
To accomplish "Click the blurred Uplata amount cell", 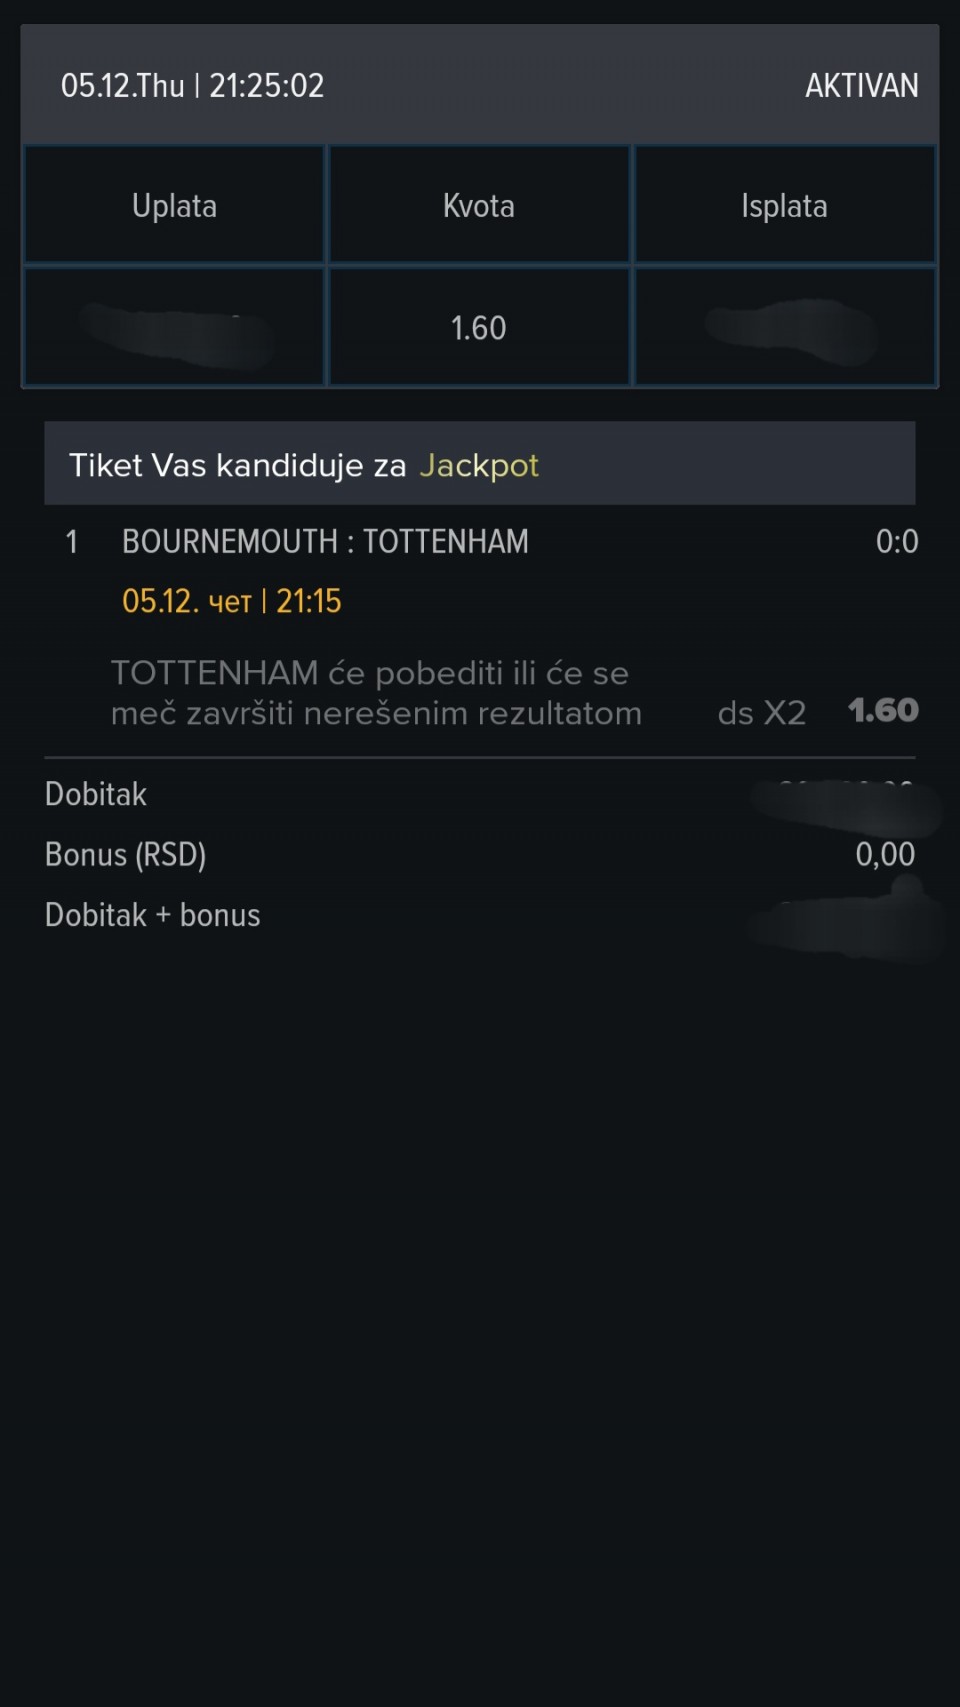I will [174, 328].
